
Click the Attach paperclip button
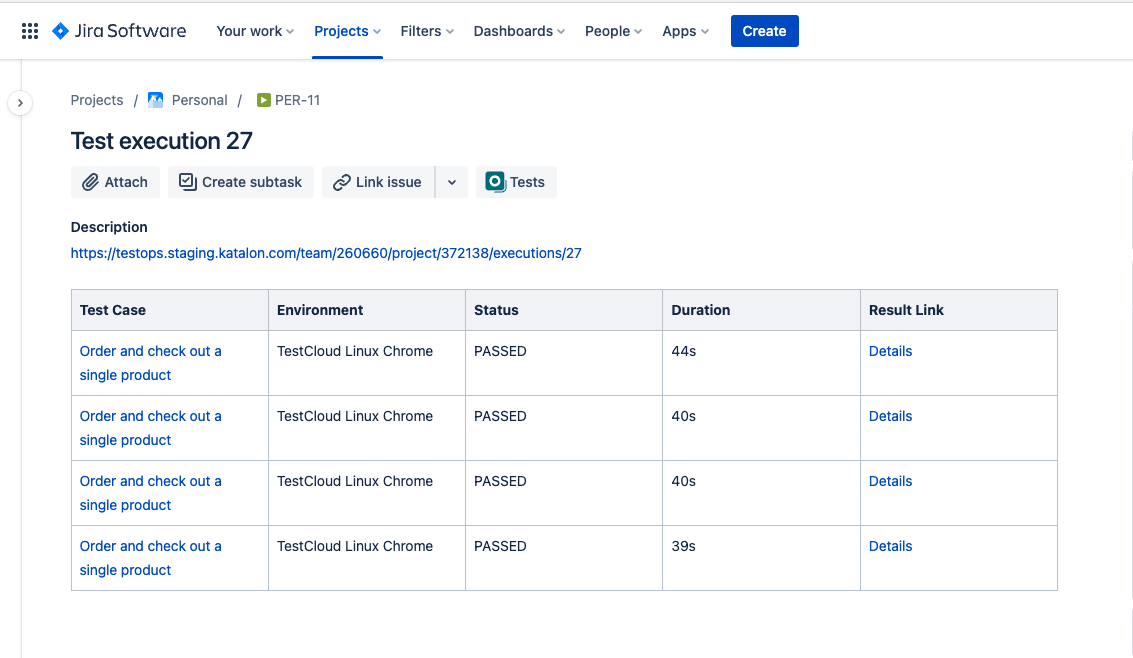click(x=115, y=182)
